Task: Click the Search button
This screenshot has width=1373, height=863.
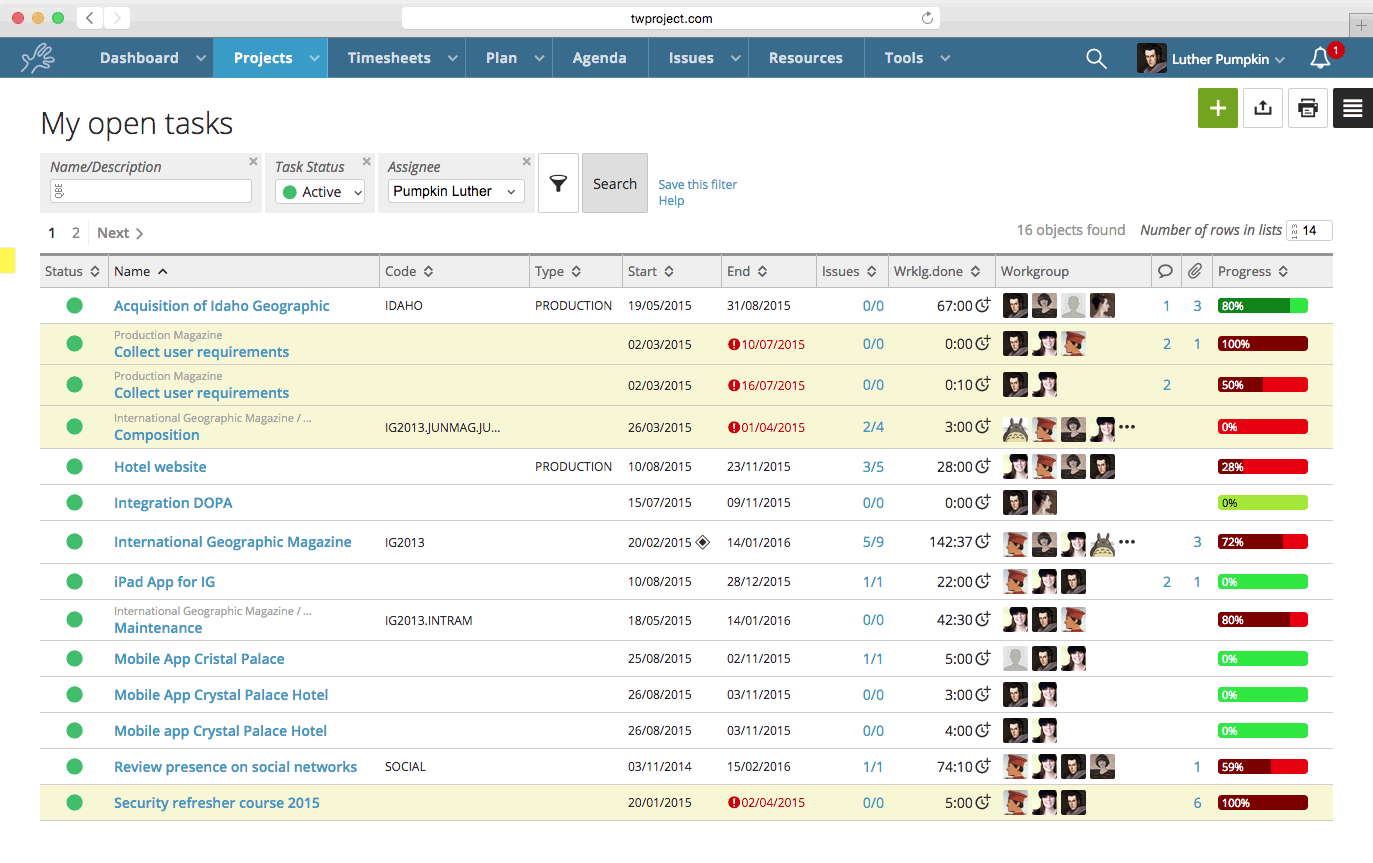Action: click(x=615, y=183)
